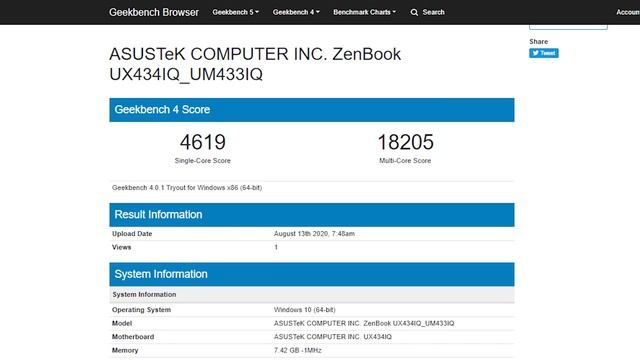Select the single-core score 4619

[202, 142]
